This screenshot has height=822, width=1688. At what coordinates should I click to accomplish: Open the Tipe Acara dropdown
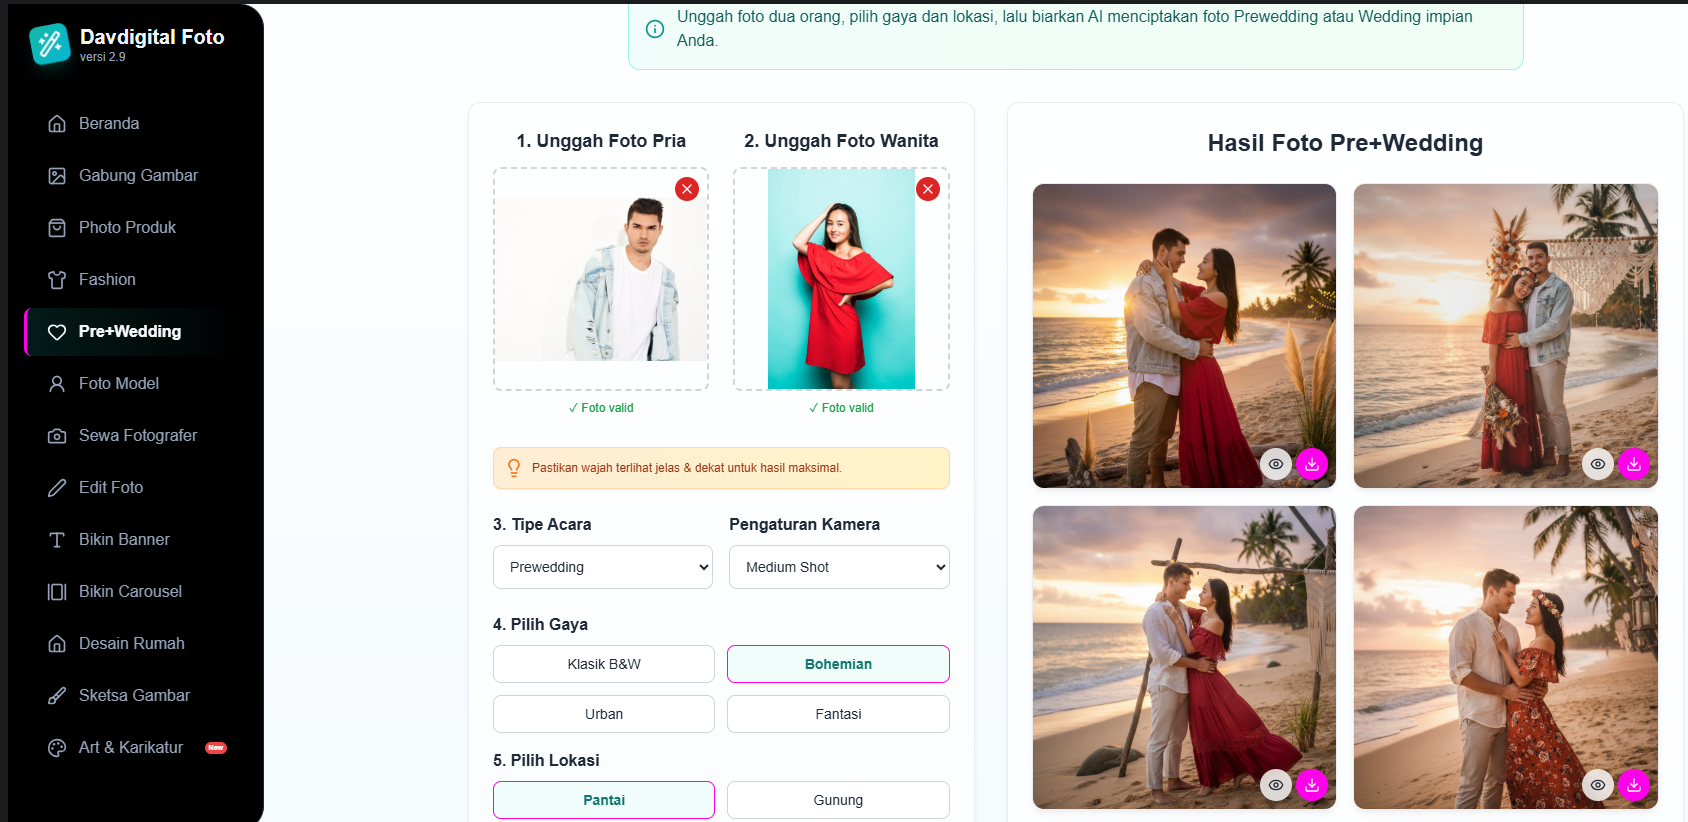[x=602, y=567]
